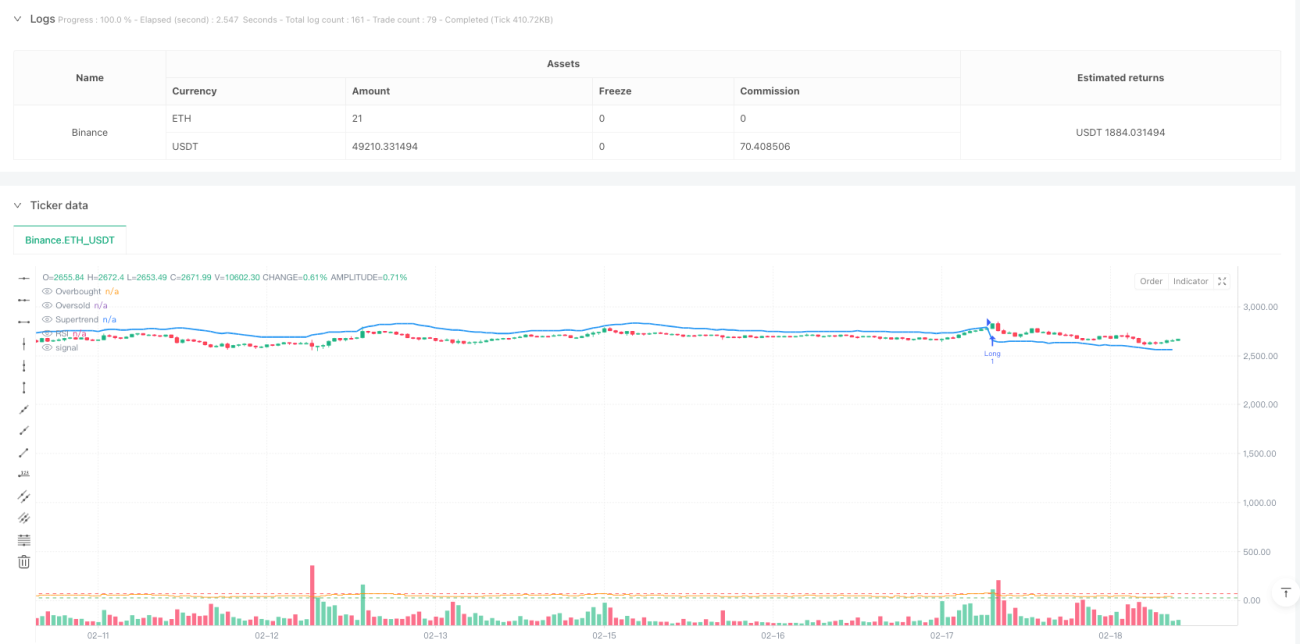The height and width of the screenshot is (644, 1300).
Task: Toggle the signal indicator eye icon
Action: [x=46, y=347]
